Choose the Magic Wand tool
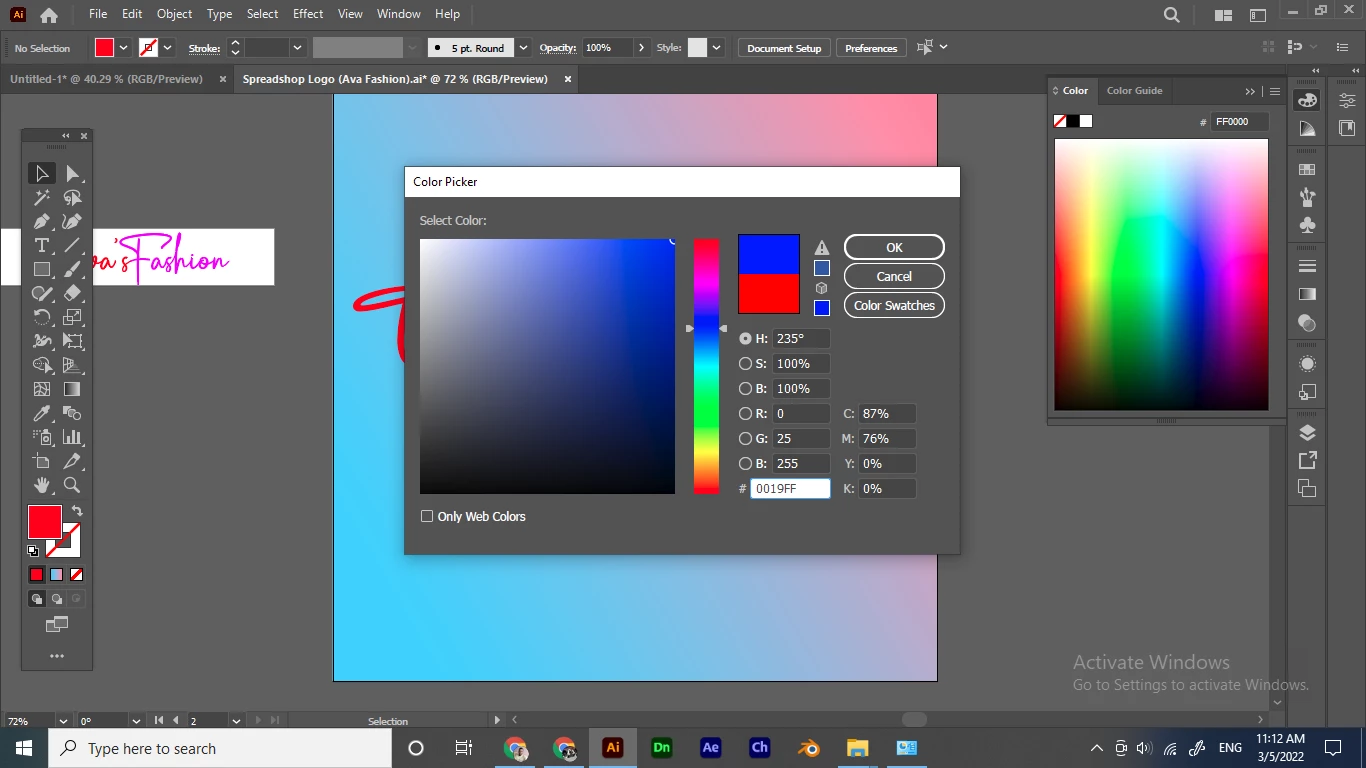 pos(42,198)
